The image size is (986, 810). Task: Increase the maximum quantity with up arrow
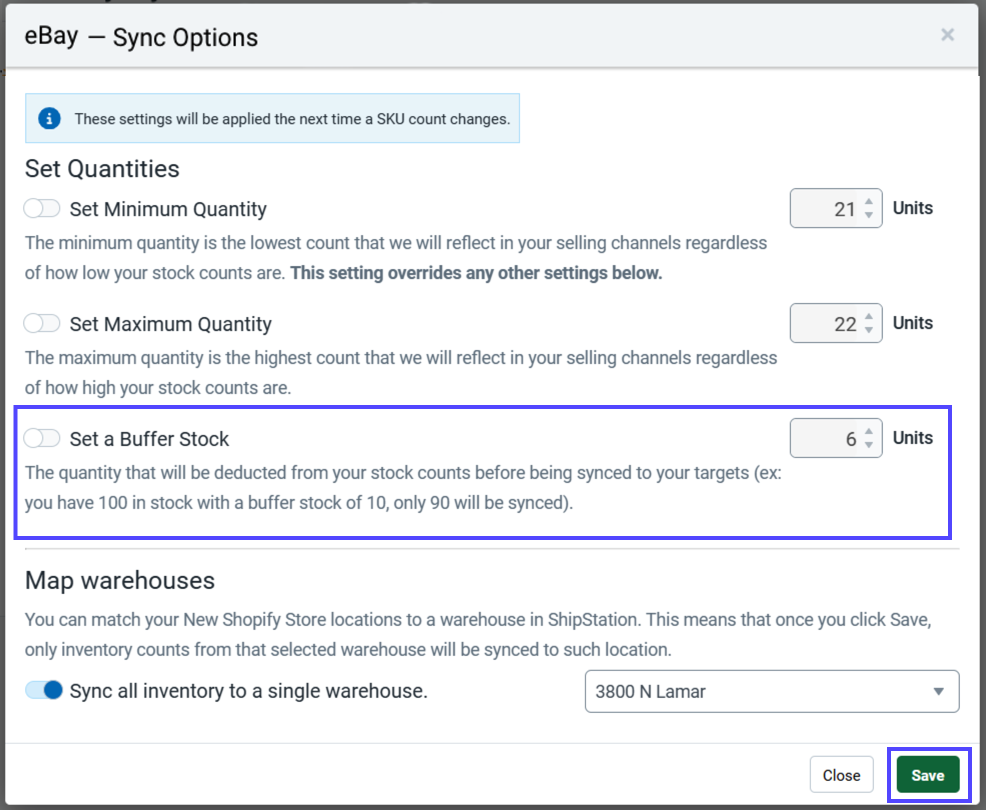(868, 317)
